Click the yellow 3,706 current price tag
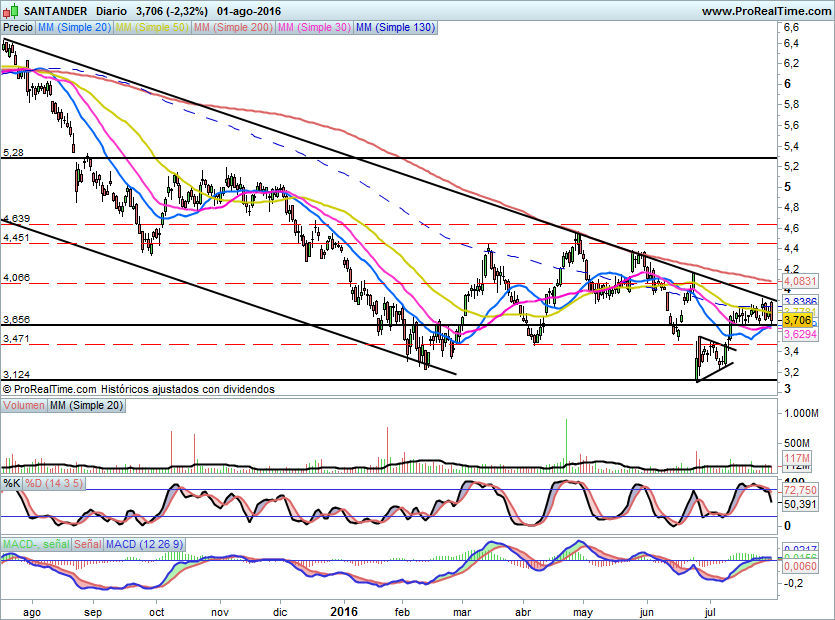 point(798,320)
